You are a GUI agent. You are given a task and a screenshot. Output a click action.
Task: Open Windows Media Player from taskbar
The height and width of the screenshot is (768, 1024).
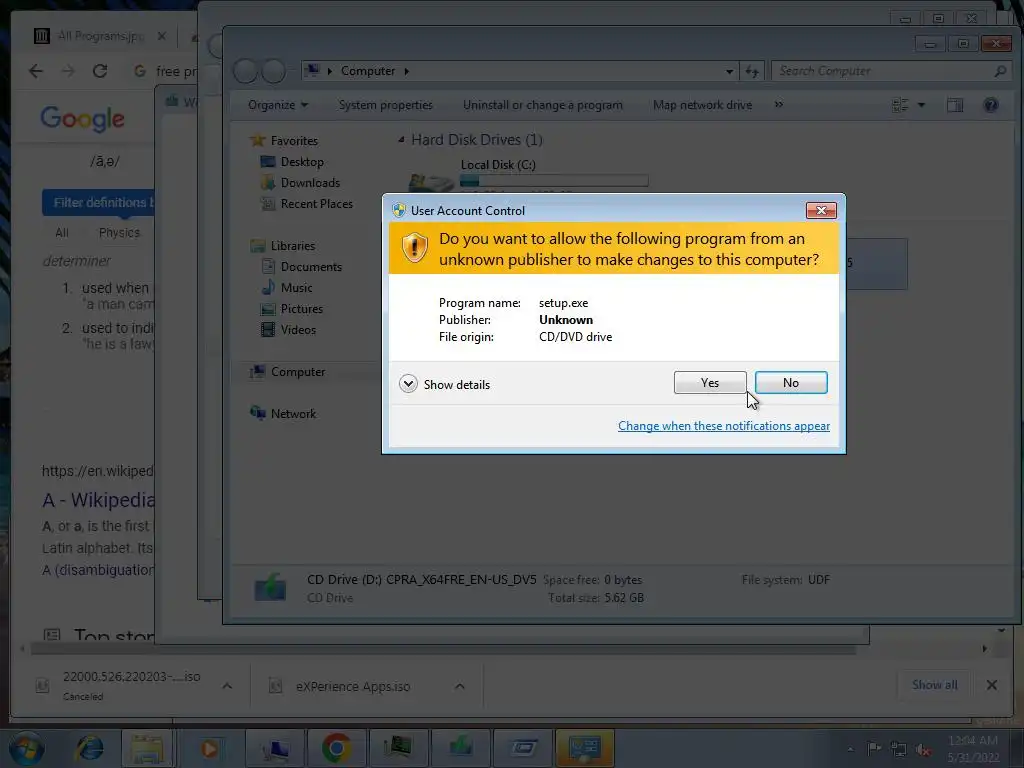tap(209, 748)
